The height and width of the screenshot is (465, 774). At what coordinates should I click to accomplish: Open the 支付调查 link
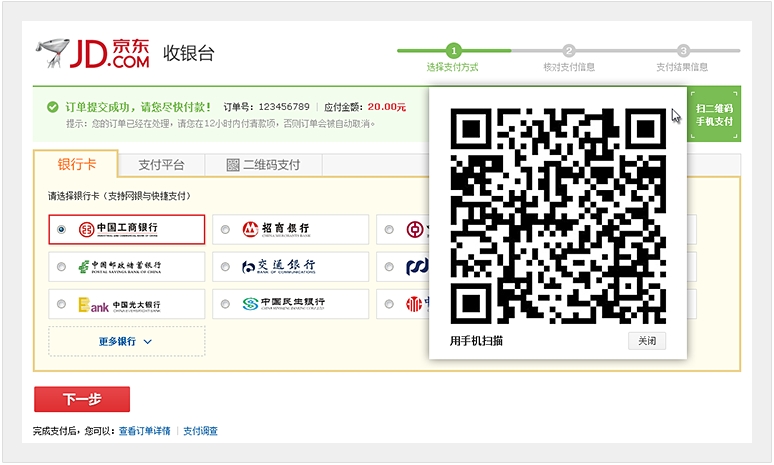coord(200,431)
